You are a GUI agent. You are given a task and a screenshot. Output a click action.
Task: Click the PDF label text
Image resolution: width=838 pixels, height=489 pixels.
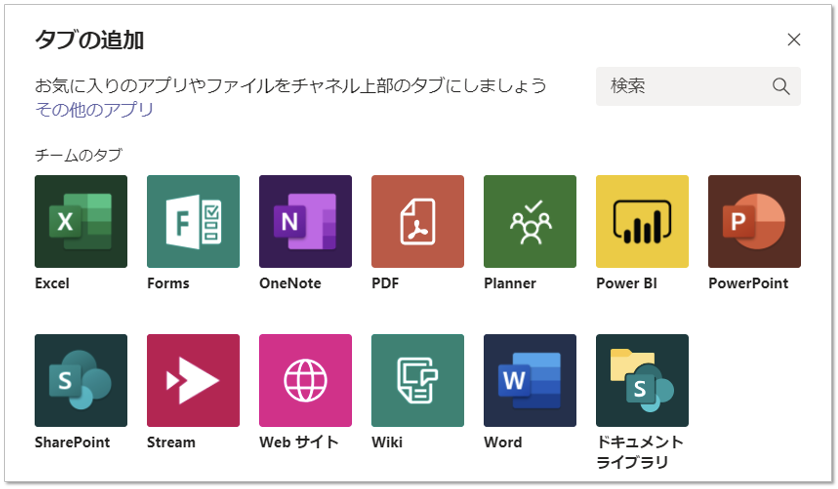pyautogui.click(x=385, y=283)
